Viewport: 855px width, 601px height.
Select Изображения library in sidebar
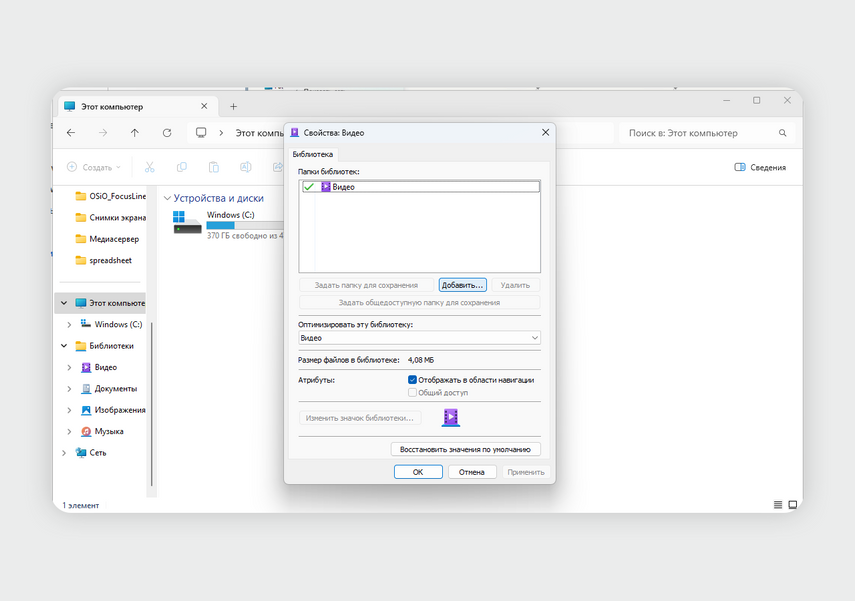[x=113, y=410]
